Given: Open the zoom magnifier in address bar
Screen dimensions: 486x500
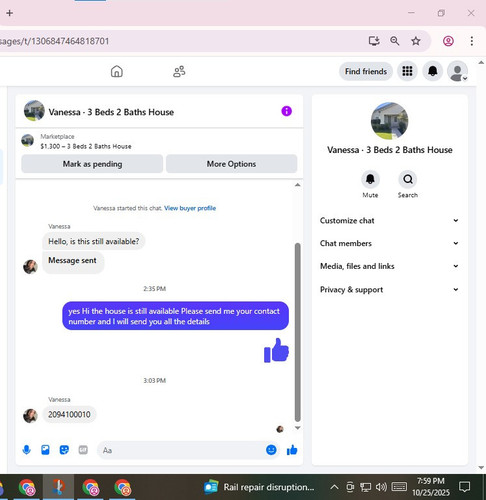Looking at the screenshot, I should point(395,41).
